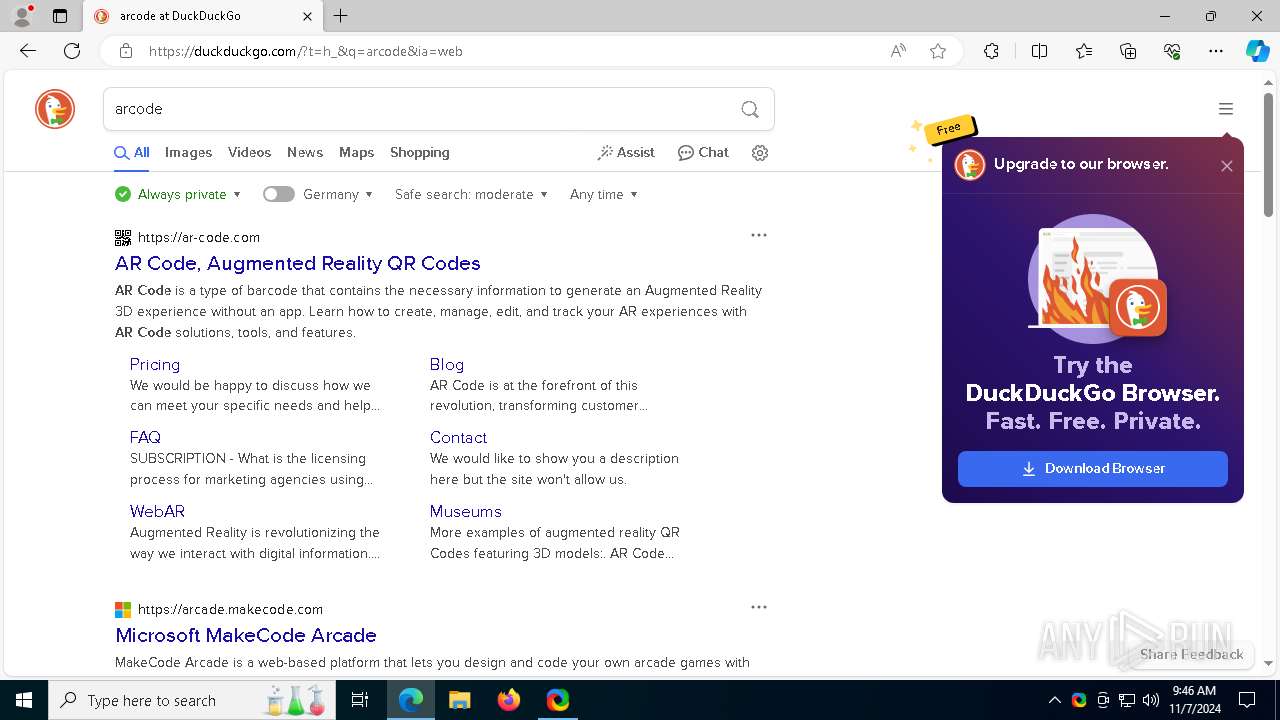
Task: Close the Upgrade browser popup
Action: (x=1227, y=166)
